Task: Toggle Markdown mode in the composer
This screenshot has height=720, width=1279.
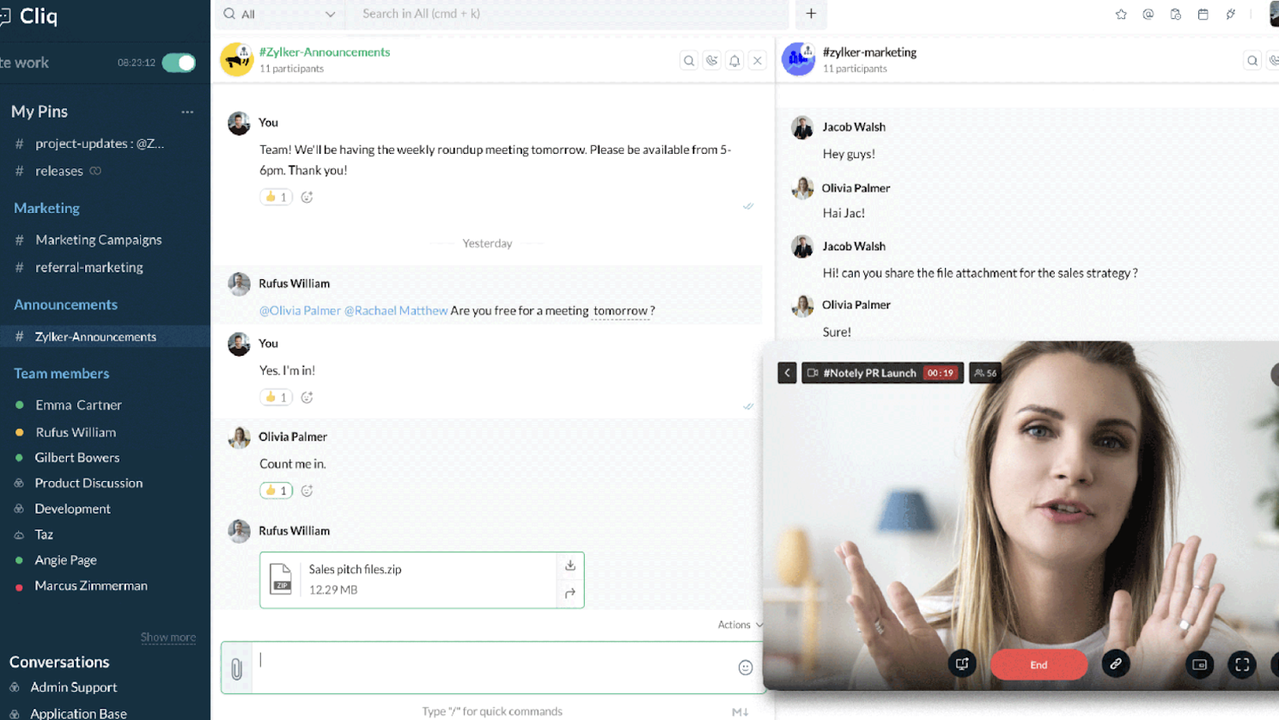Action: (740, 712)
